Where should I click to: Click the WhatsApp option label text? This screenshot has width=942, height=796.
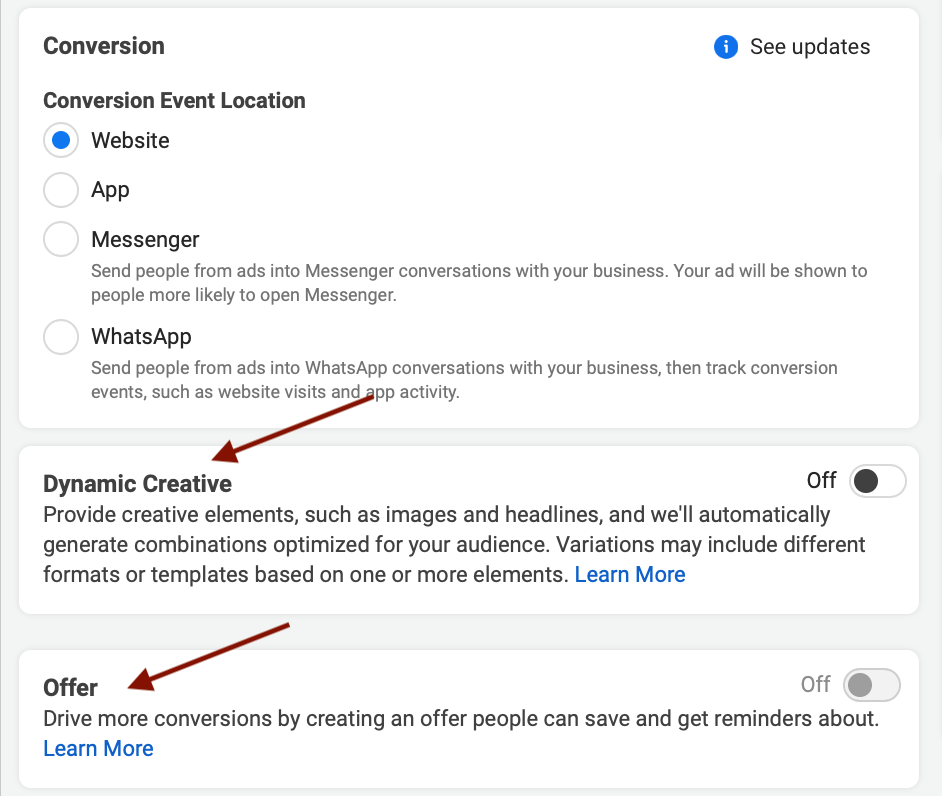tap(141, 337)
